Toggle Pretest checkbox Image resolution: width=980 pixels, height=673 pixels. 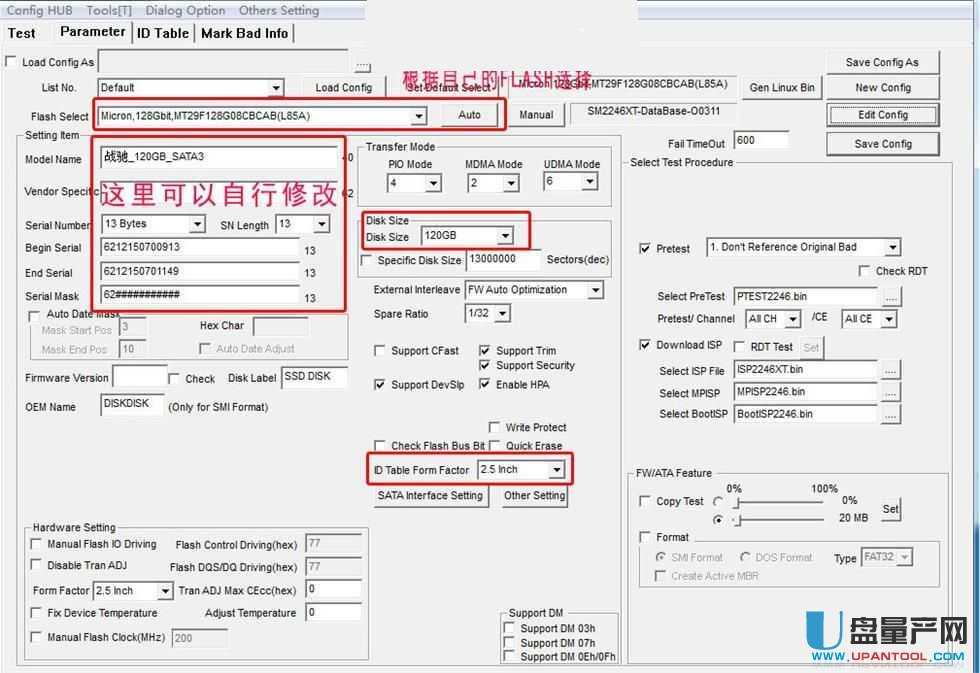click(645, 248)
